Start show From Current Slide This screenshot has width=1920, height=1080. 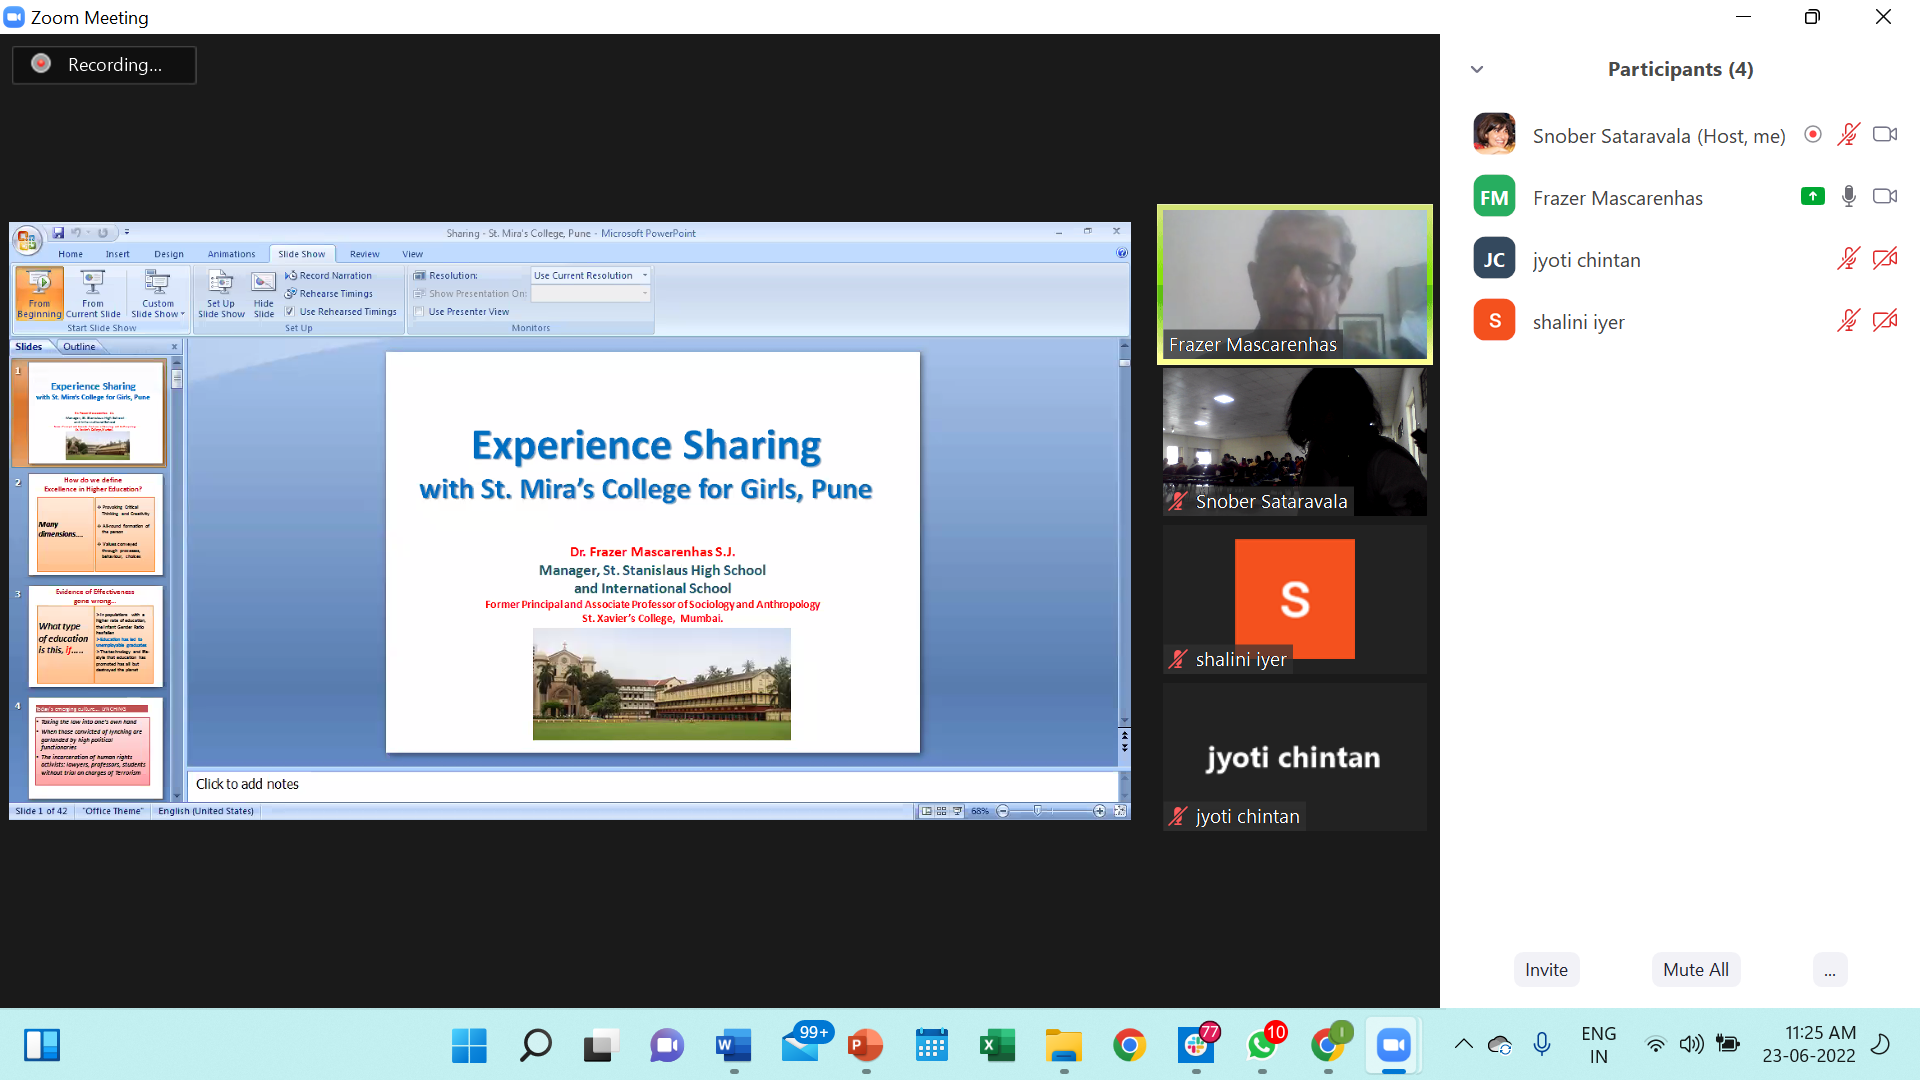93,293
